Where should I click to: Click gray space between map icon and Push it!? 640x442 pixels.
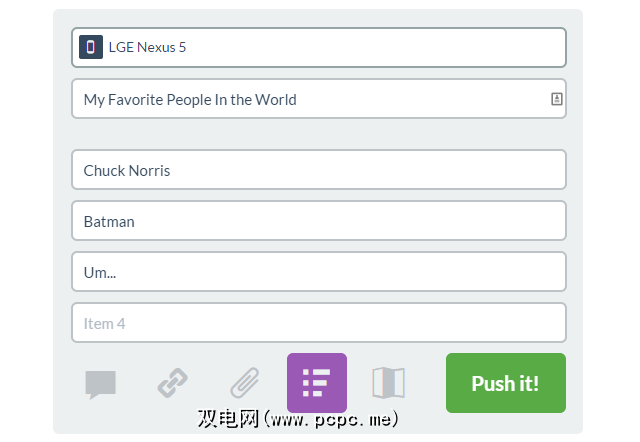click(427, 383)
